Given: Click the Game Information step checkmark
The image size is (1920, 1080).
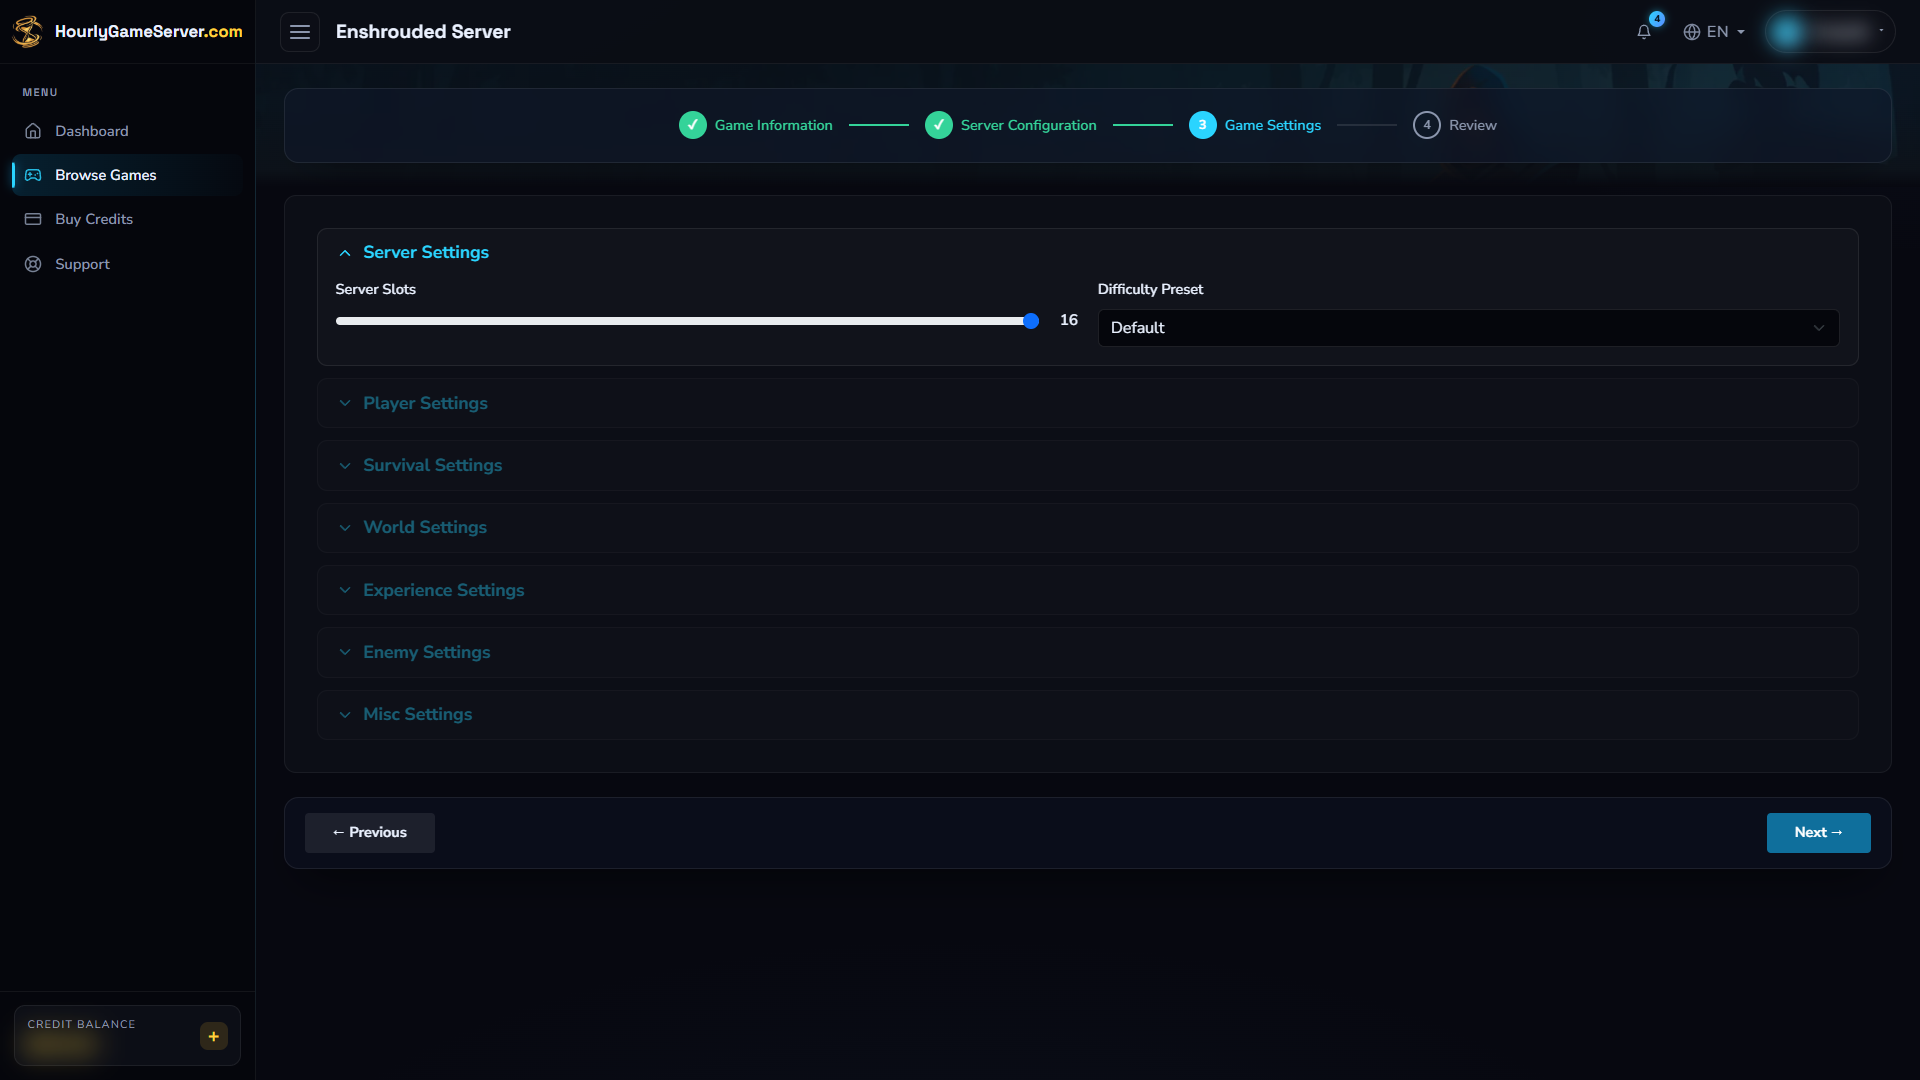Looking at the screenshot, I should [693, 125].
